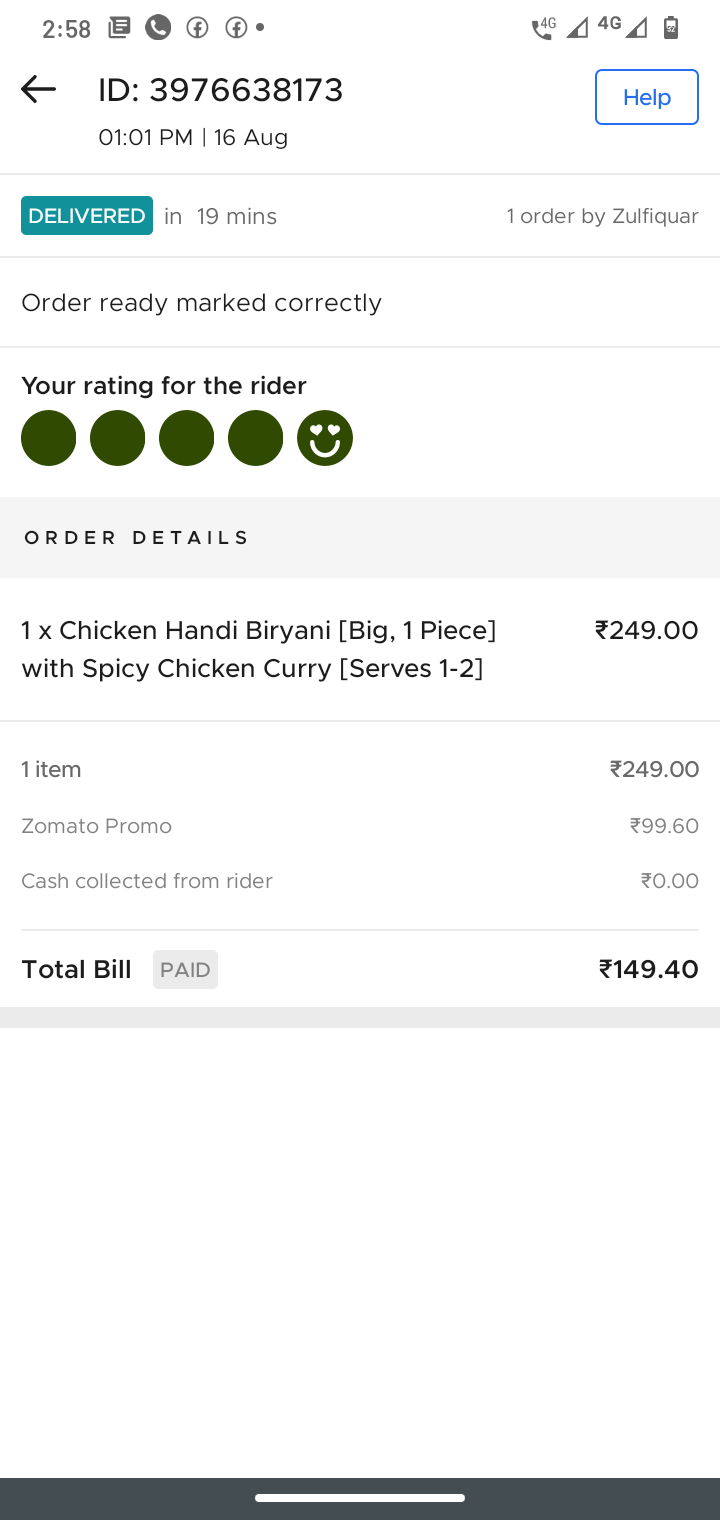This screenshot has height=1520, width=720.
Task: Select the Chicken Handi Biryani order item
Action: [259, 649]
